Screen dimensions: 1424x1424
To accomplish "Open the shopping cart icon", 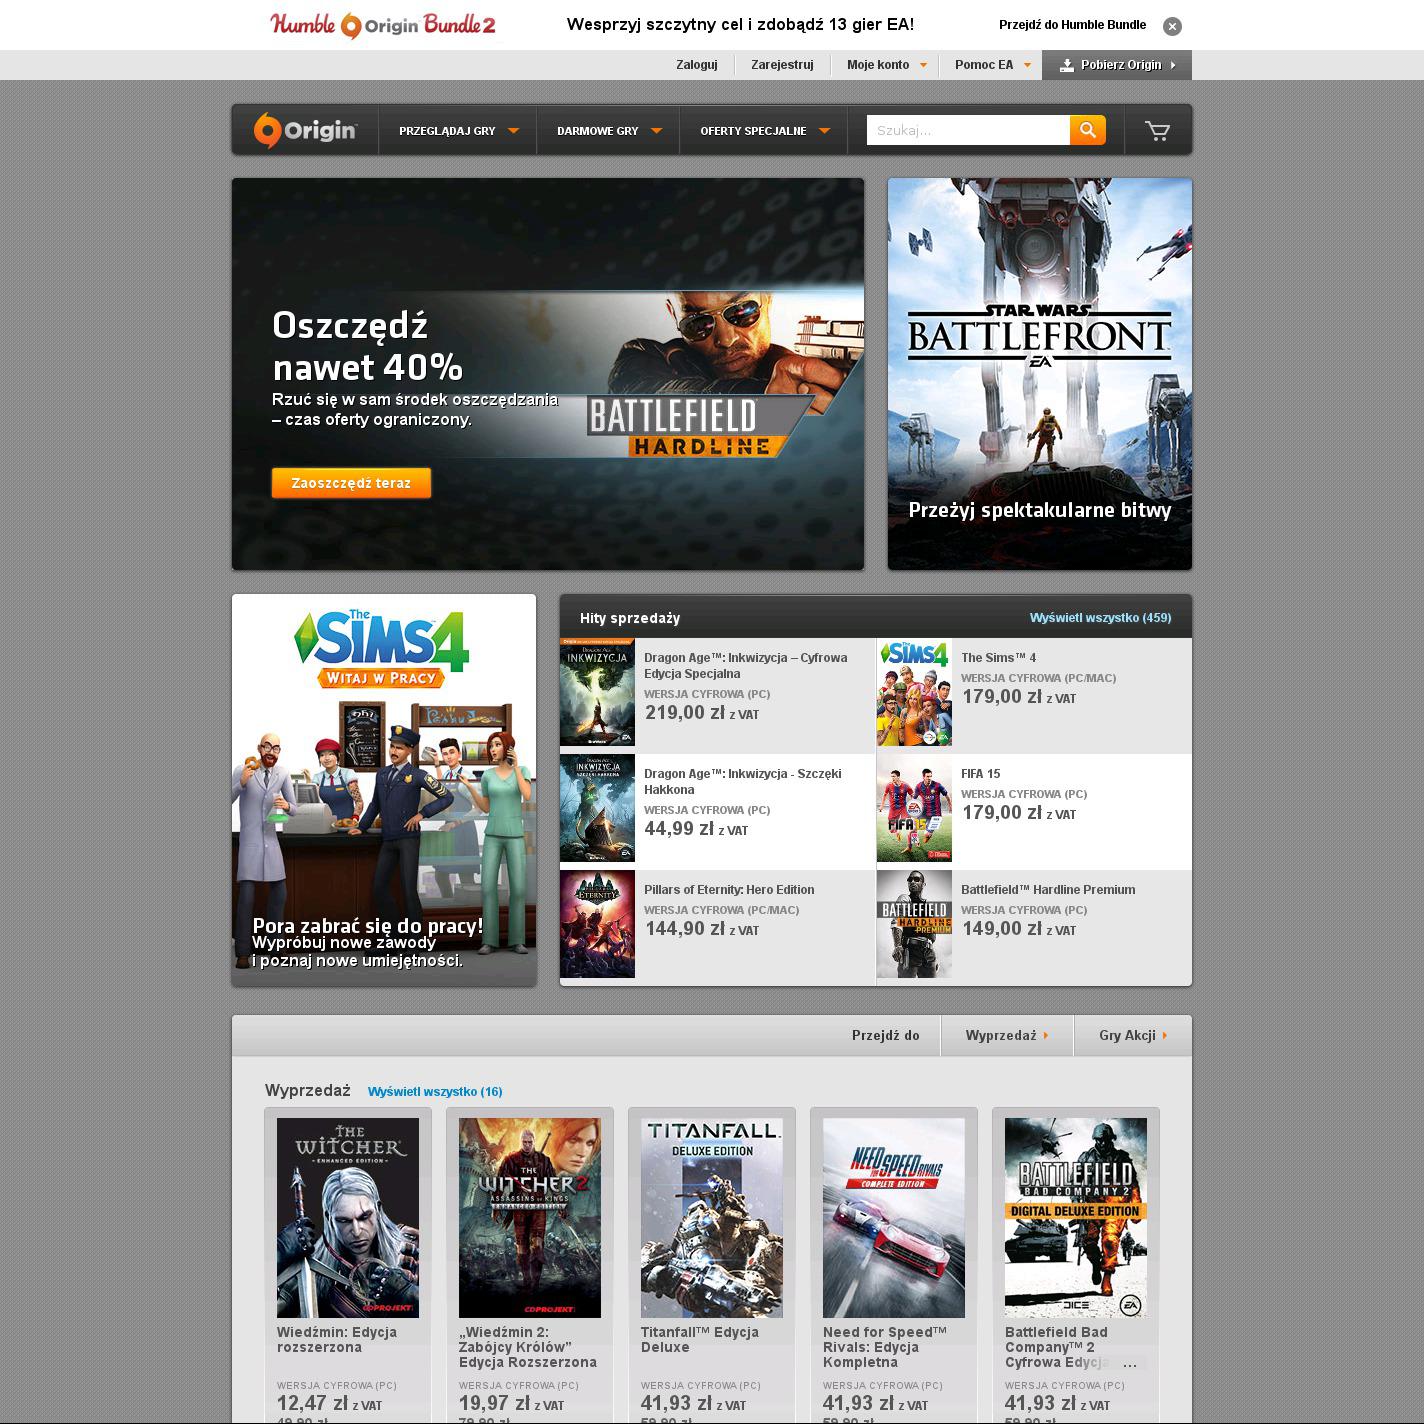I will pos(1157,131).
